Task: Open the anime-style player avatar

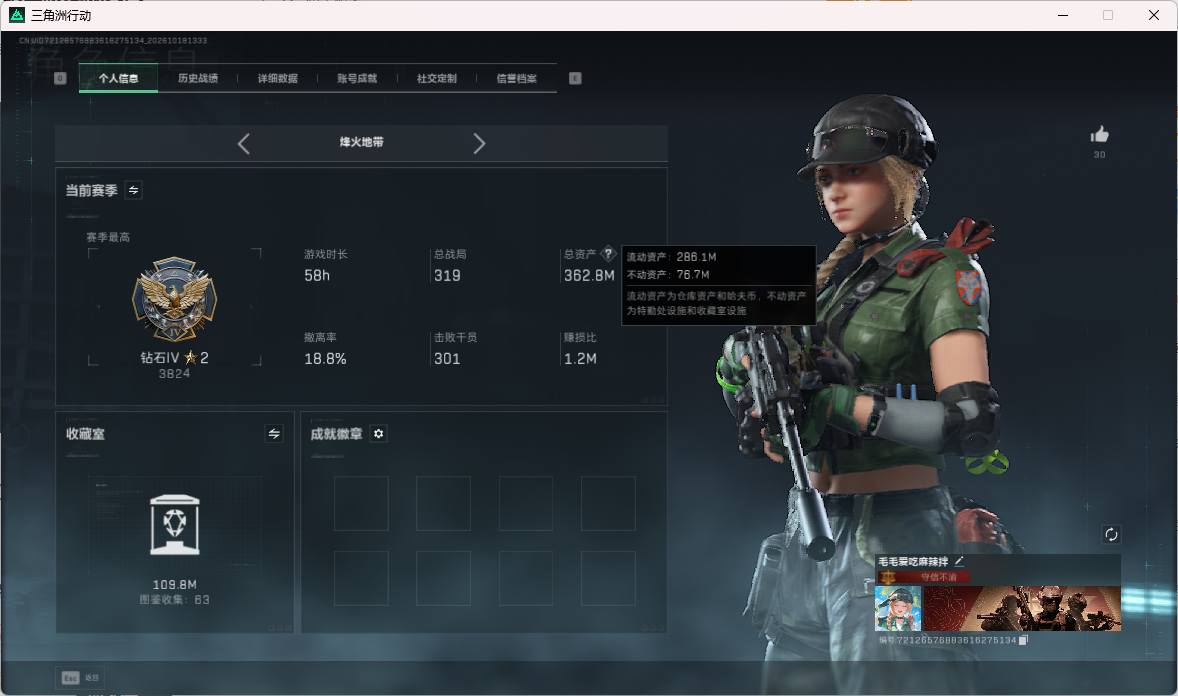Action: pos(899,608)
